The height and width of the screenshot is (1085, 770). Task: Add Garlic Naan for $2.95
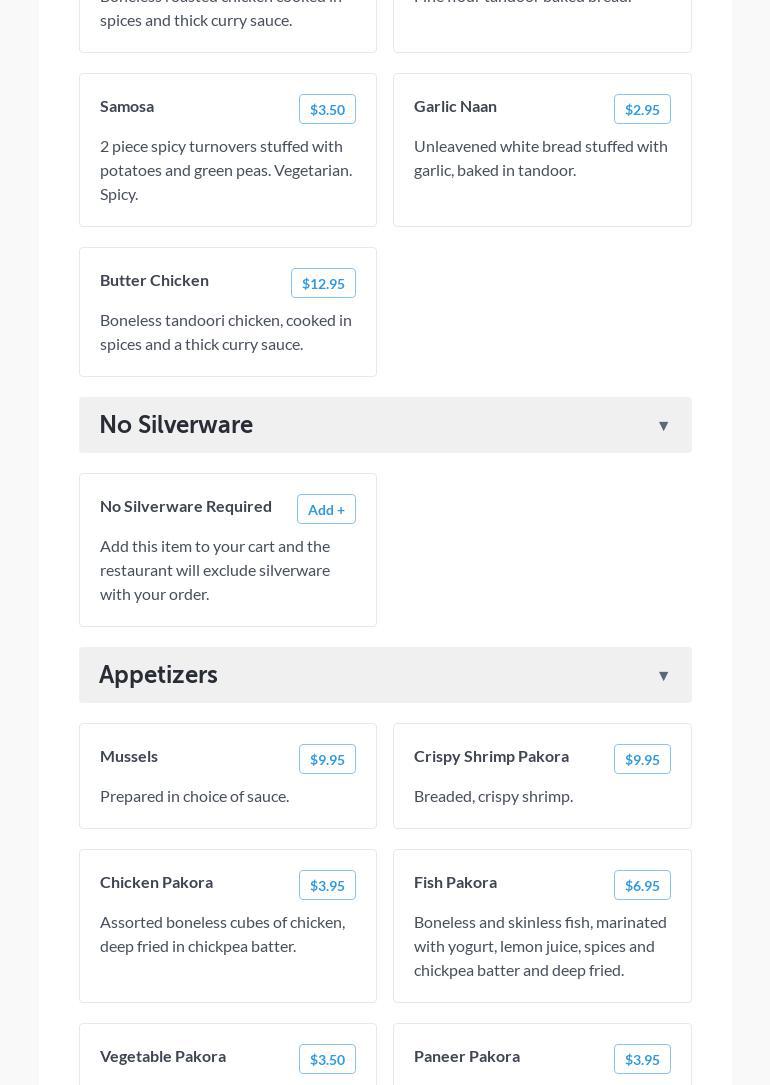tap(642, 110)
